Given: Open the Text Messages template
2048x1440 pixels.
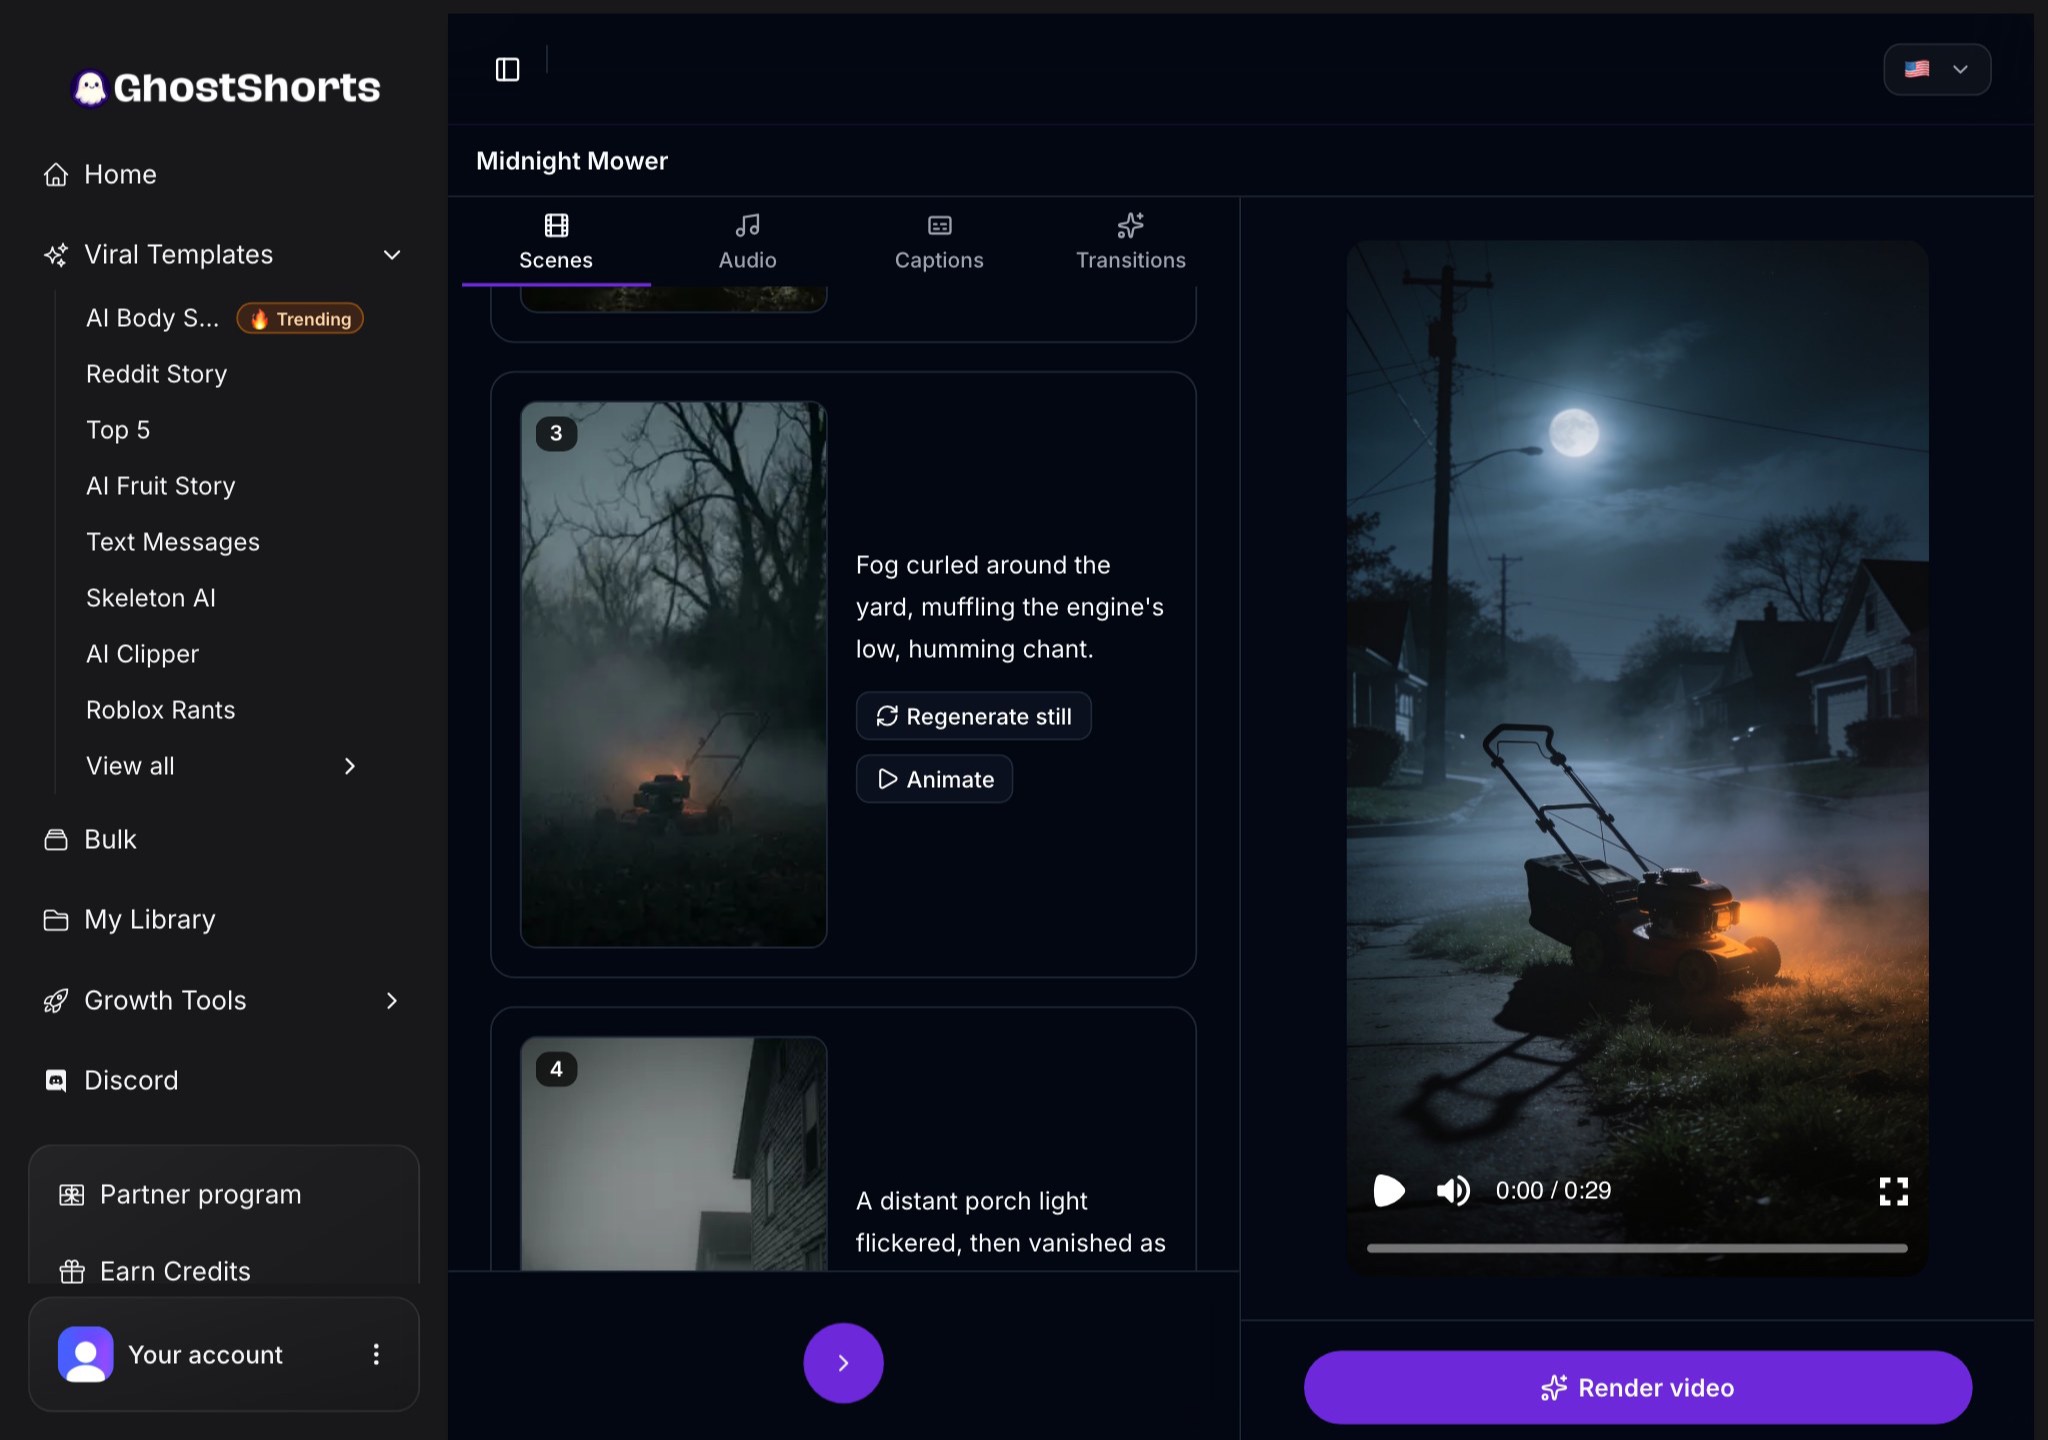Looking at the screenshot, I should point(173,542).
